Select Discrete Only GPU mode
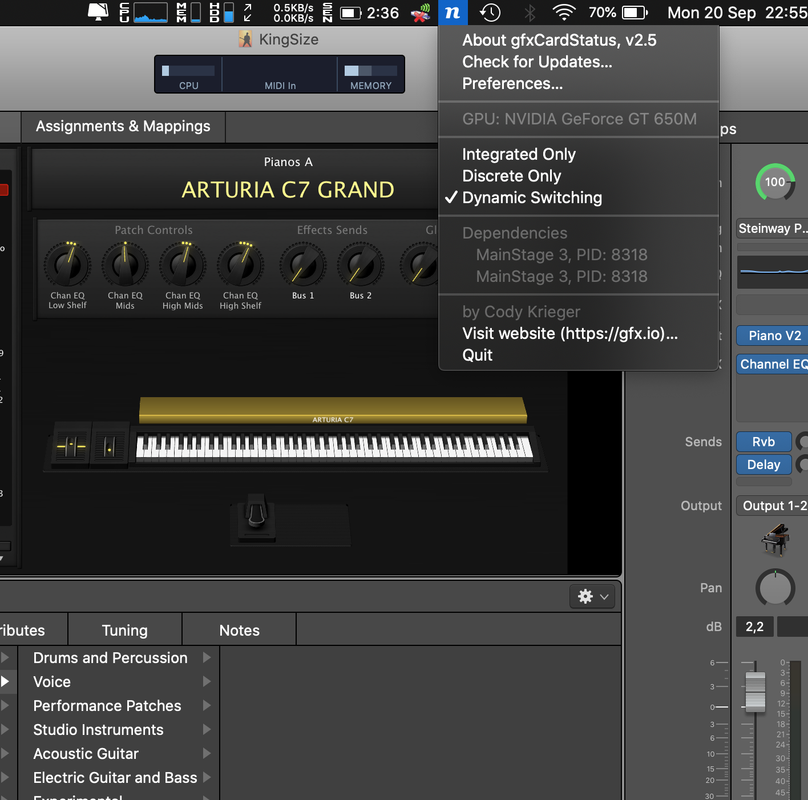808x800 pixels. 578,176
